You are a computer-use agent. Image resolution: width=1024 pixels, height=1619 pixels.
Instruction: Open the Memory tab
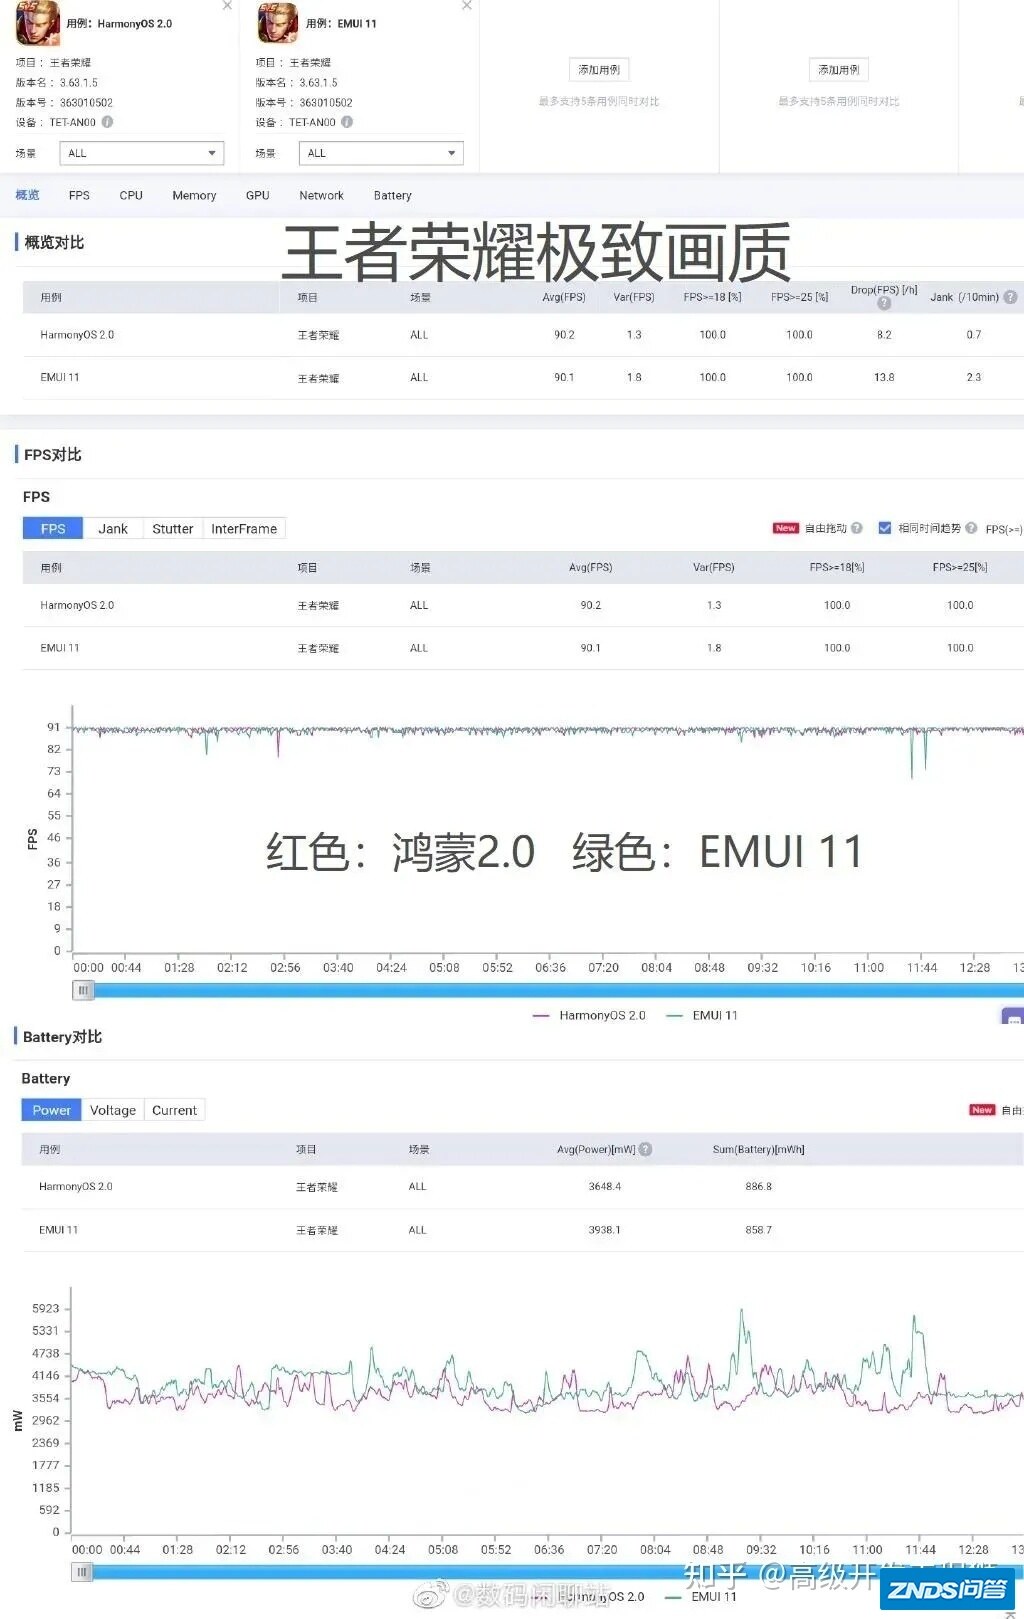pos(194,196)
